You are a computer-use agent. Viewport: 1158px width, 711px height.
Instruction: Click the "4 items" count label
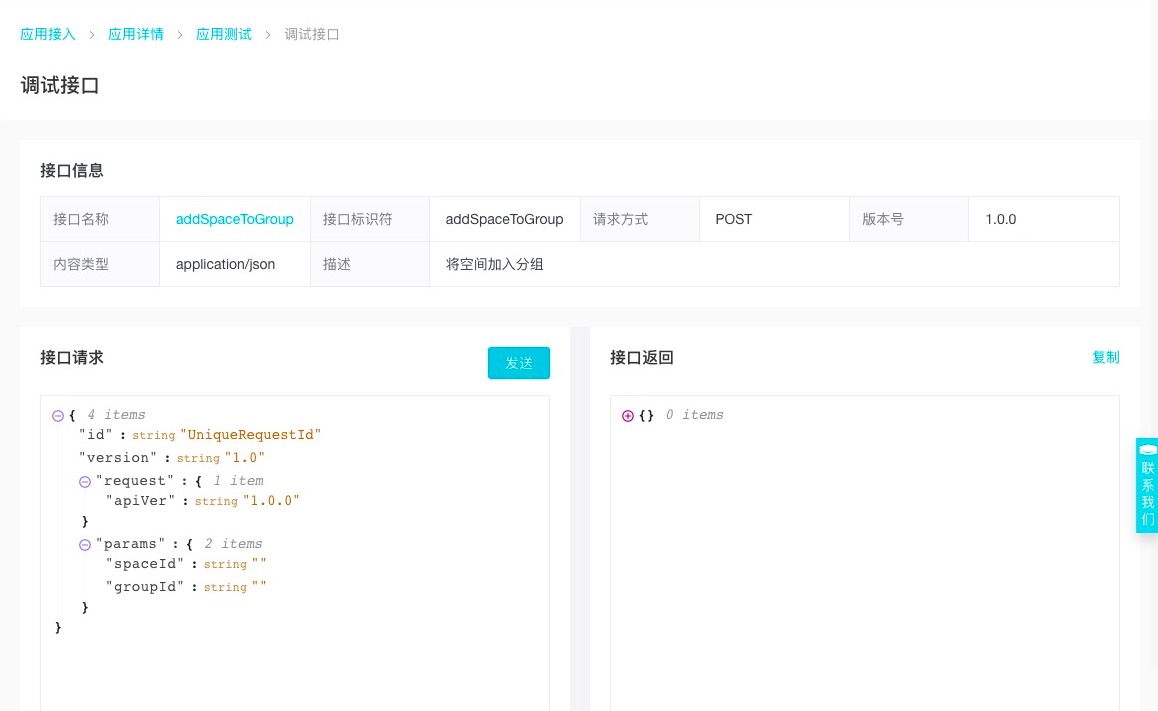116,415
